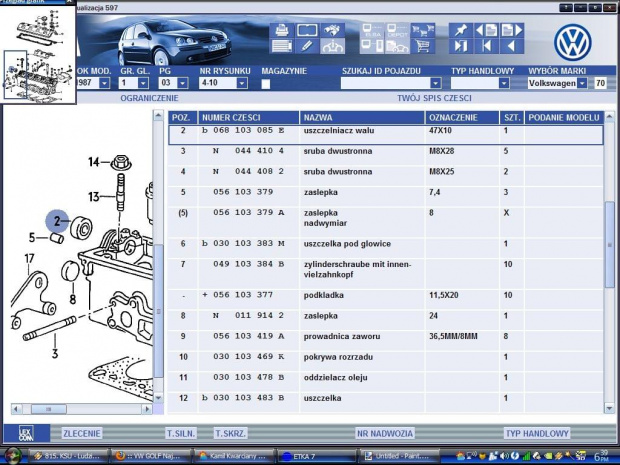Open the TYP HANDLOWY dropdown at top
This screenshot has height=465, width=620.
point(504,83)
